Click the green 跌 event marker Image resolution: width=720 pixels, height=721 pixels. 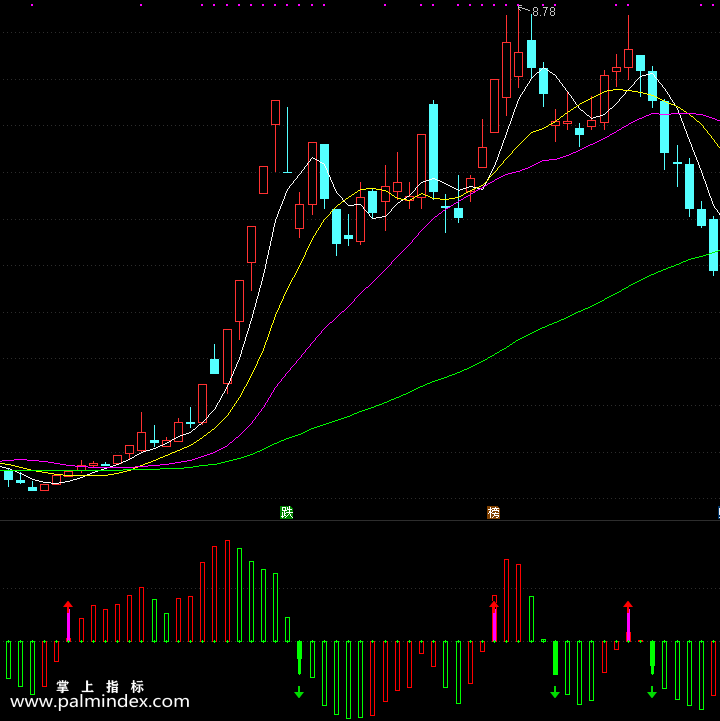(286, 512)
